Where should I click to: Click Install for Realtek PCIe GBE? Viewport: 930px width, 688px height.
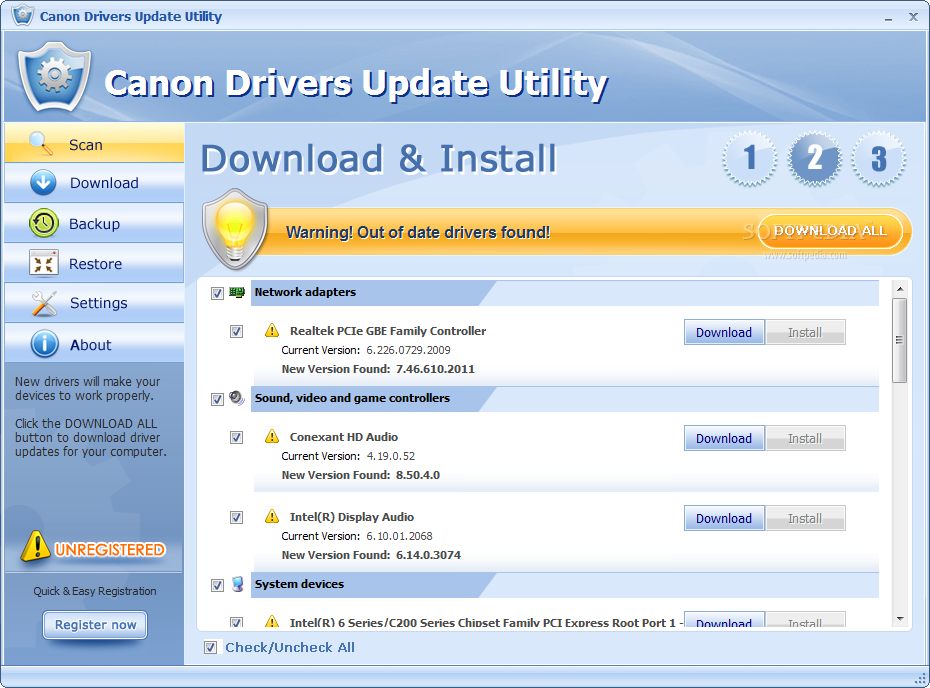coord(805,332)
